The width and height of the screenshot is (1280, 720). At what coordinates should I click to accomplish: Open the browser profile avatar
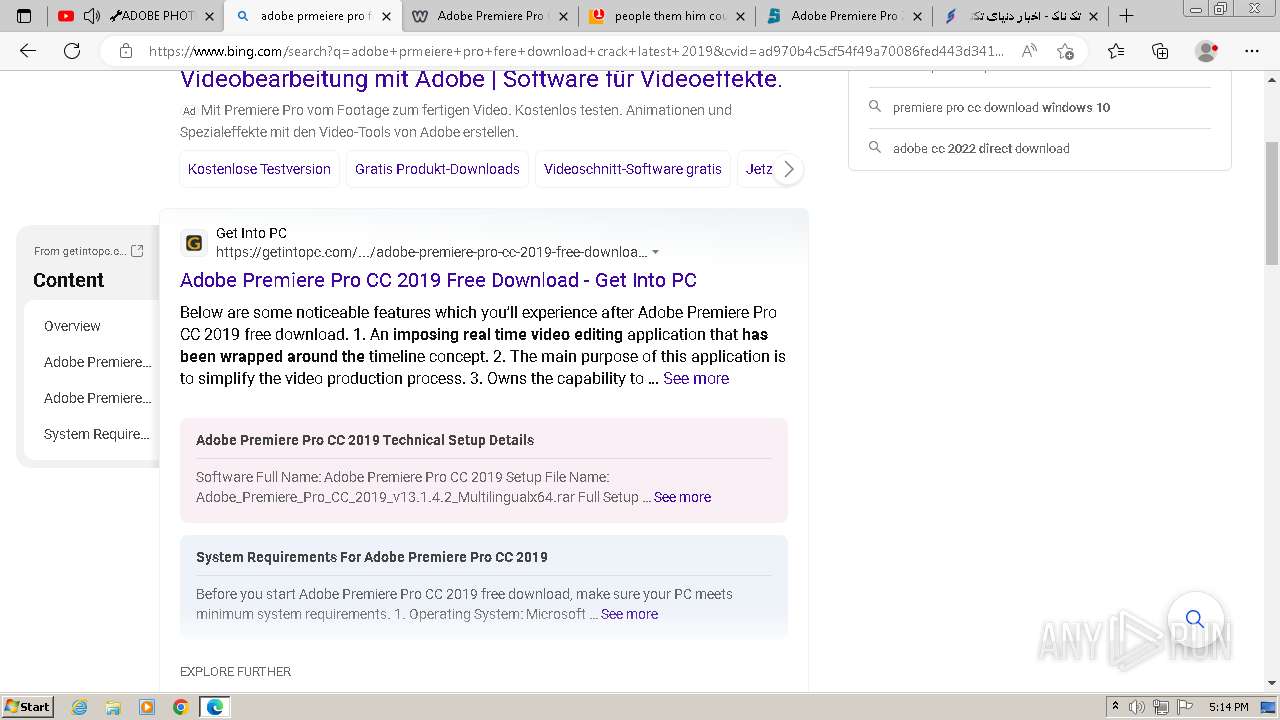point(1207,51)
